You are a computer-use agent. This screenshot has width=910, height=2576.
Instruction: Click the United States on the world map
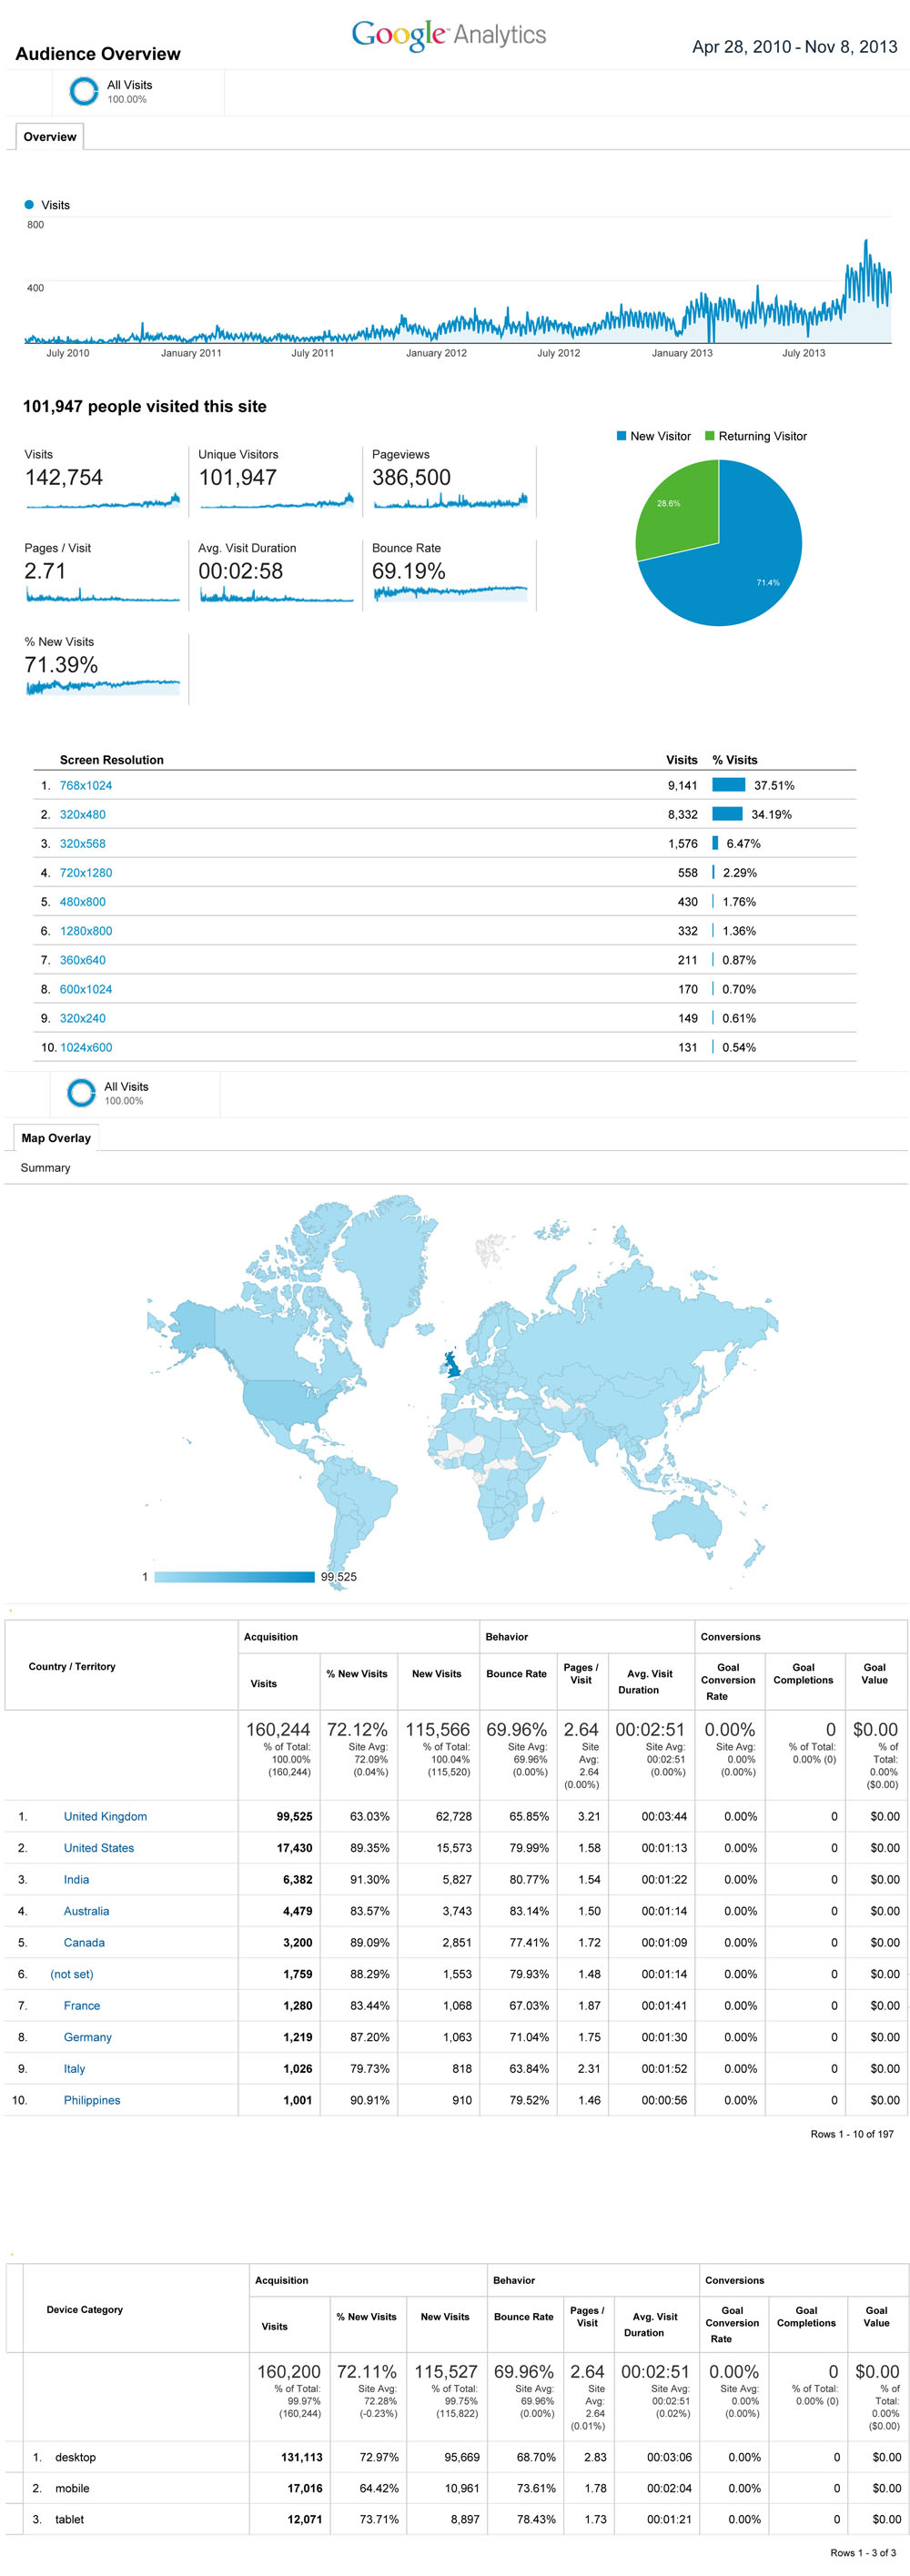[287, 1402]
